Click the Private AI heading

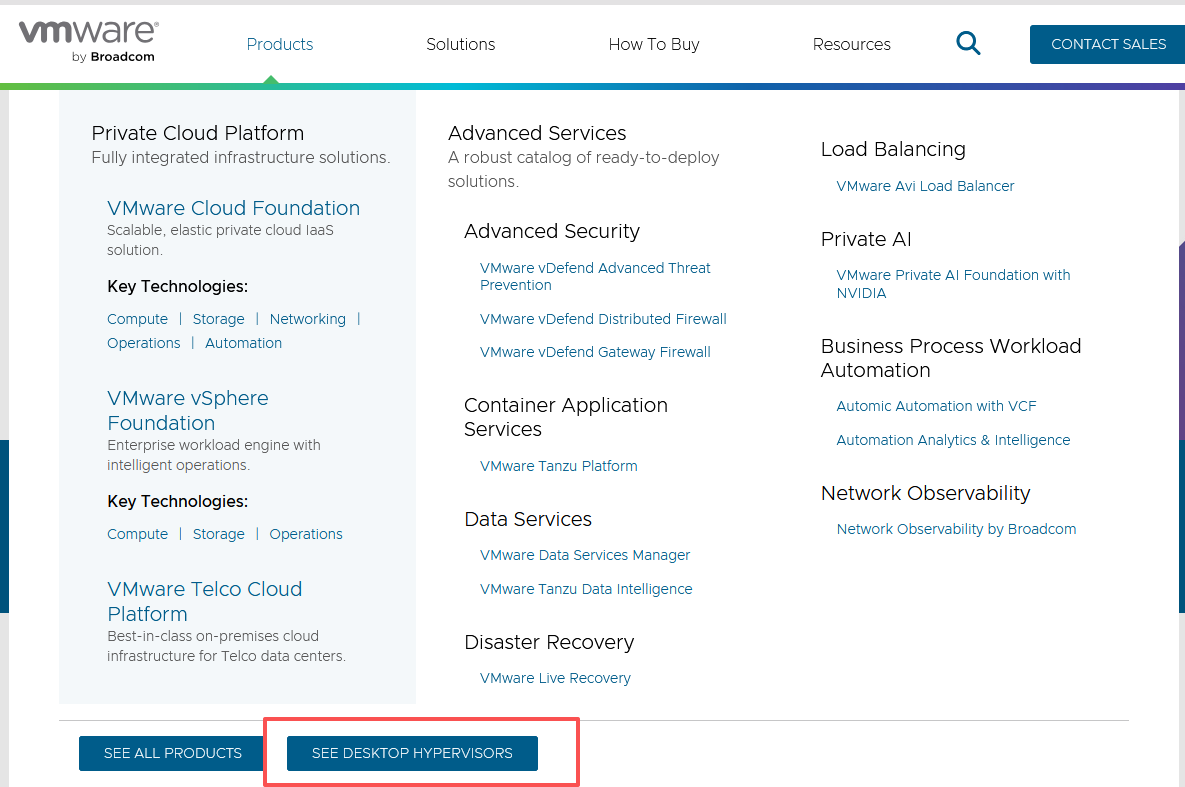coord(866,240)
